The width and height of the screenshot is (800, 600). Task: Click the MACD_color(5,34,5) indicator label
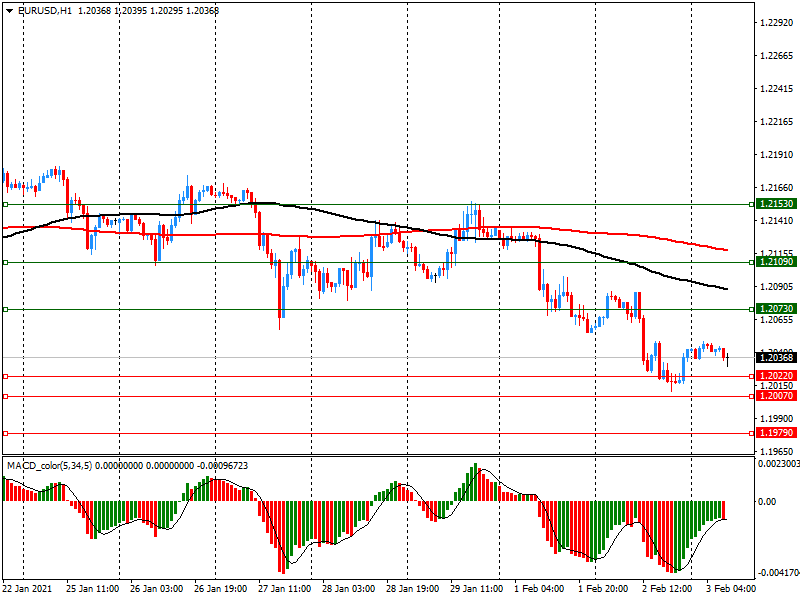pos(52,466)
